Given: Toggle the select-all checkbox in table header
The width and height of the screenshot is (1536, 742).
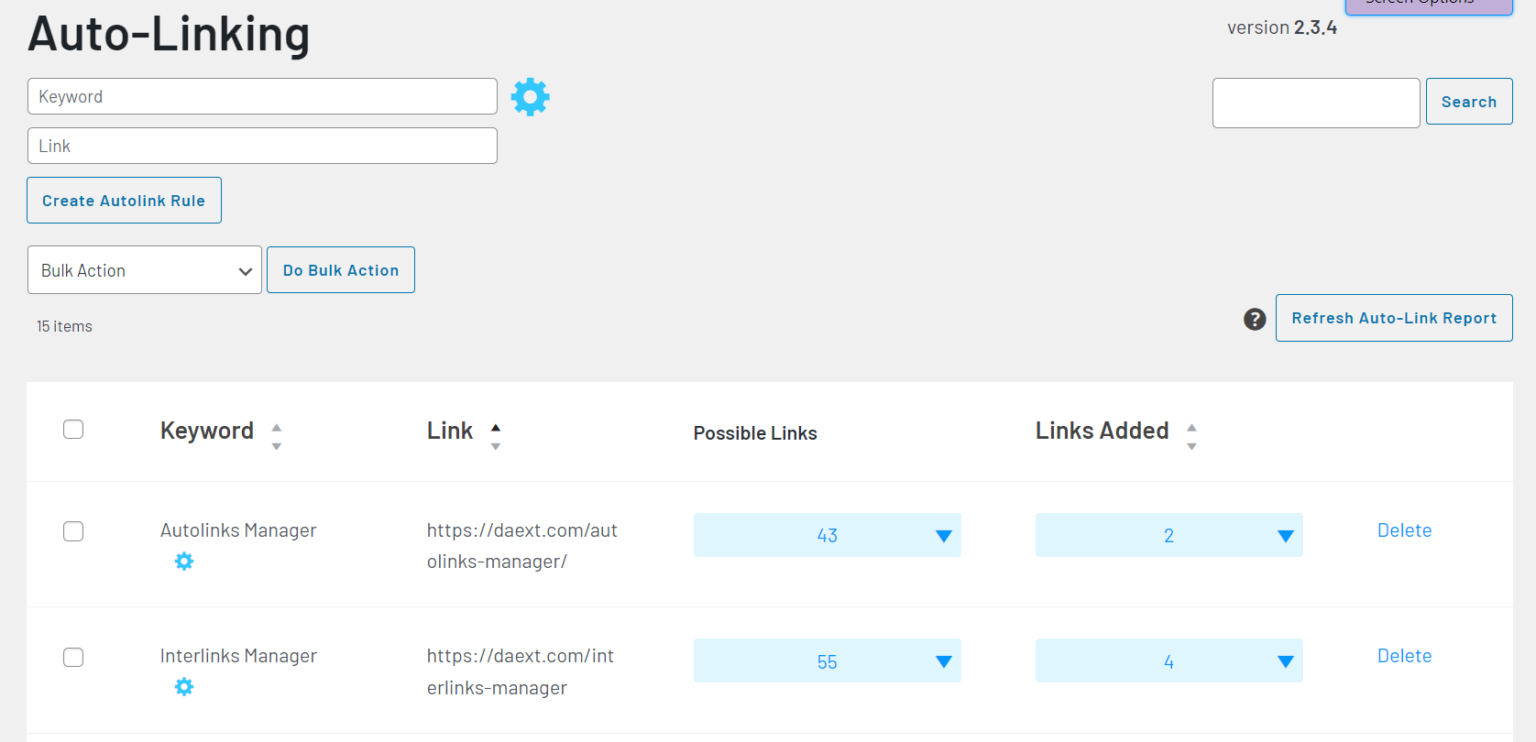Looking at the screenshot, I should click(x=73, y=428).
